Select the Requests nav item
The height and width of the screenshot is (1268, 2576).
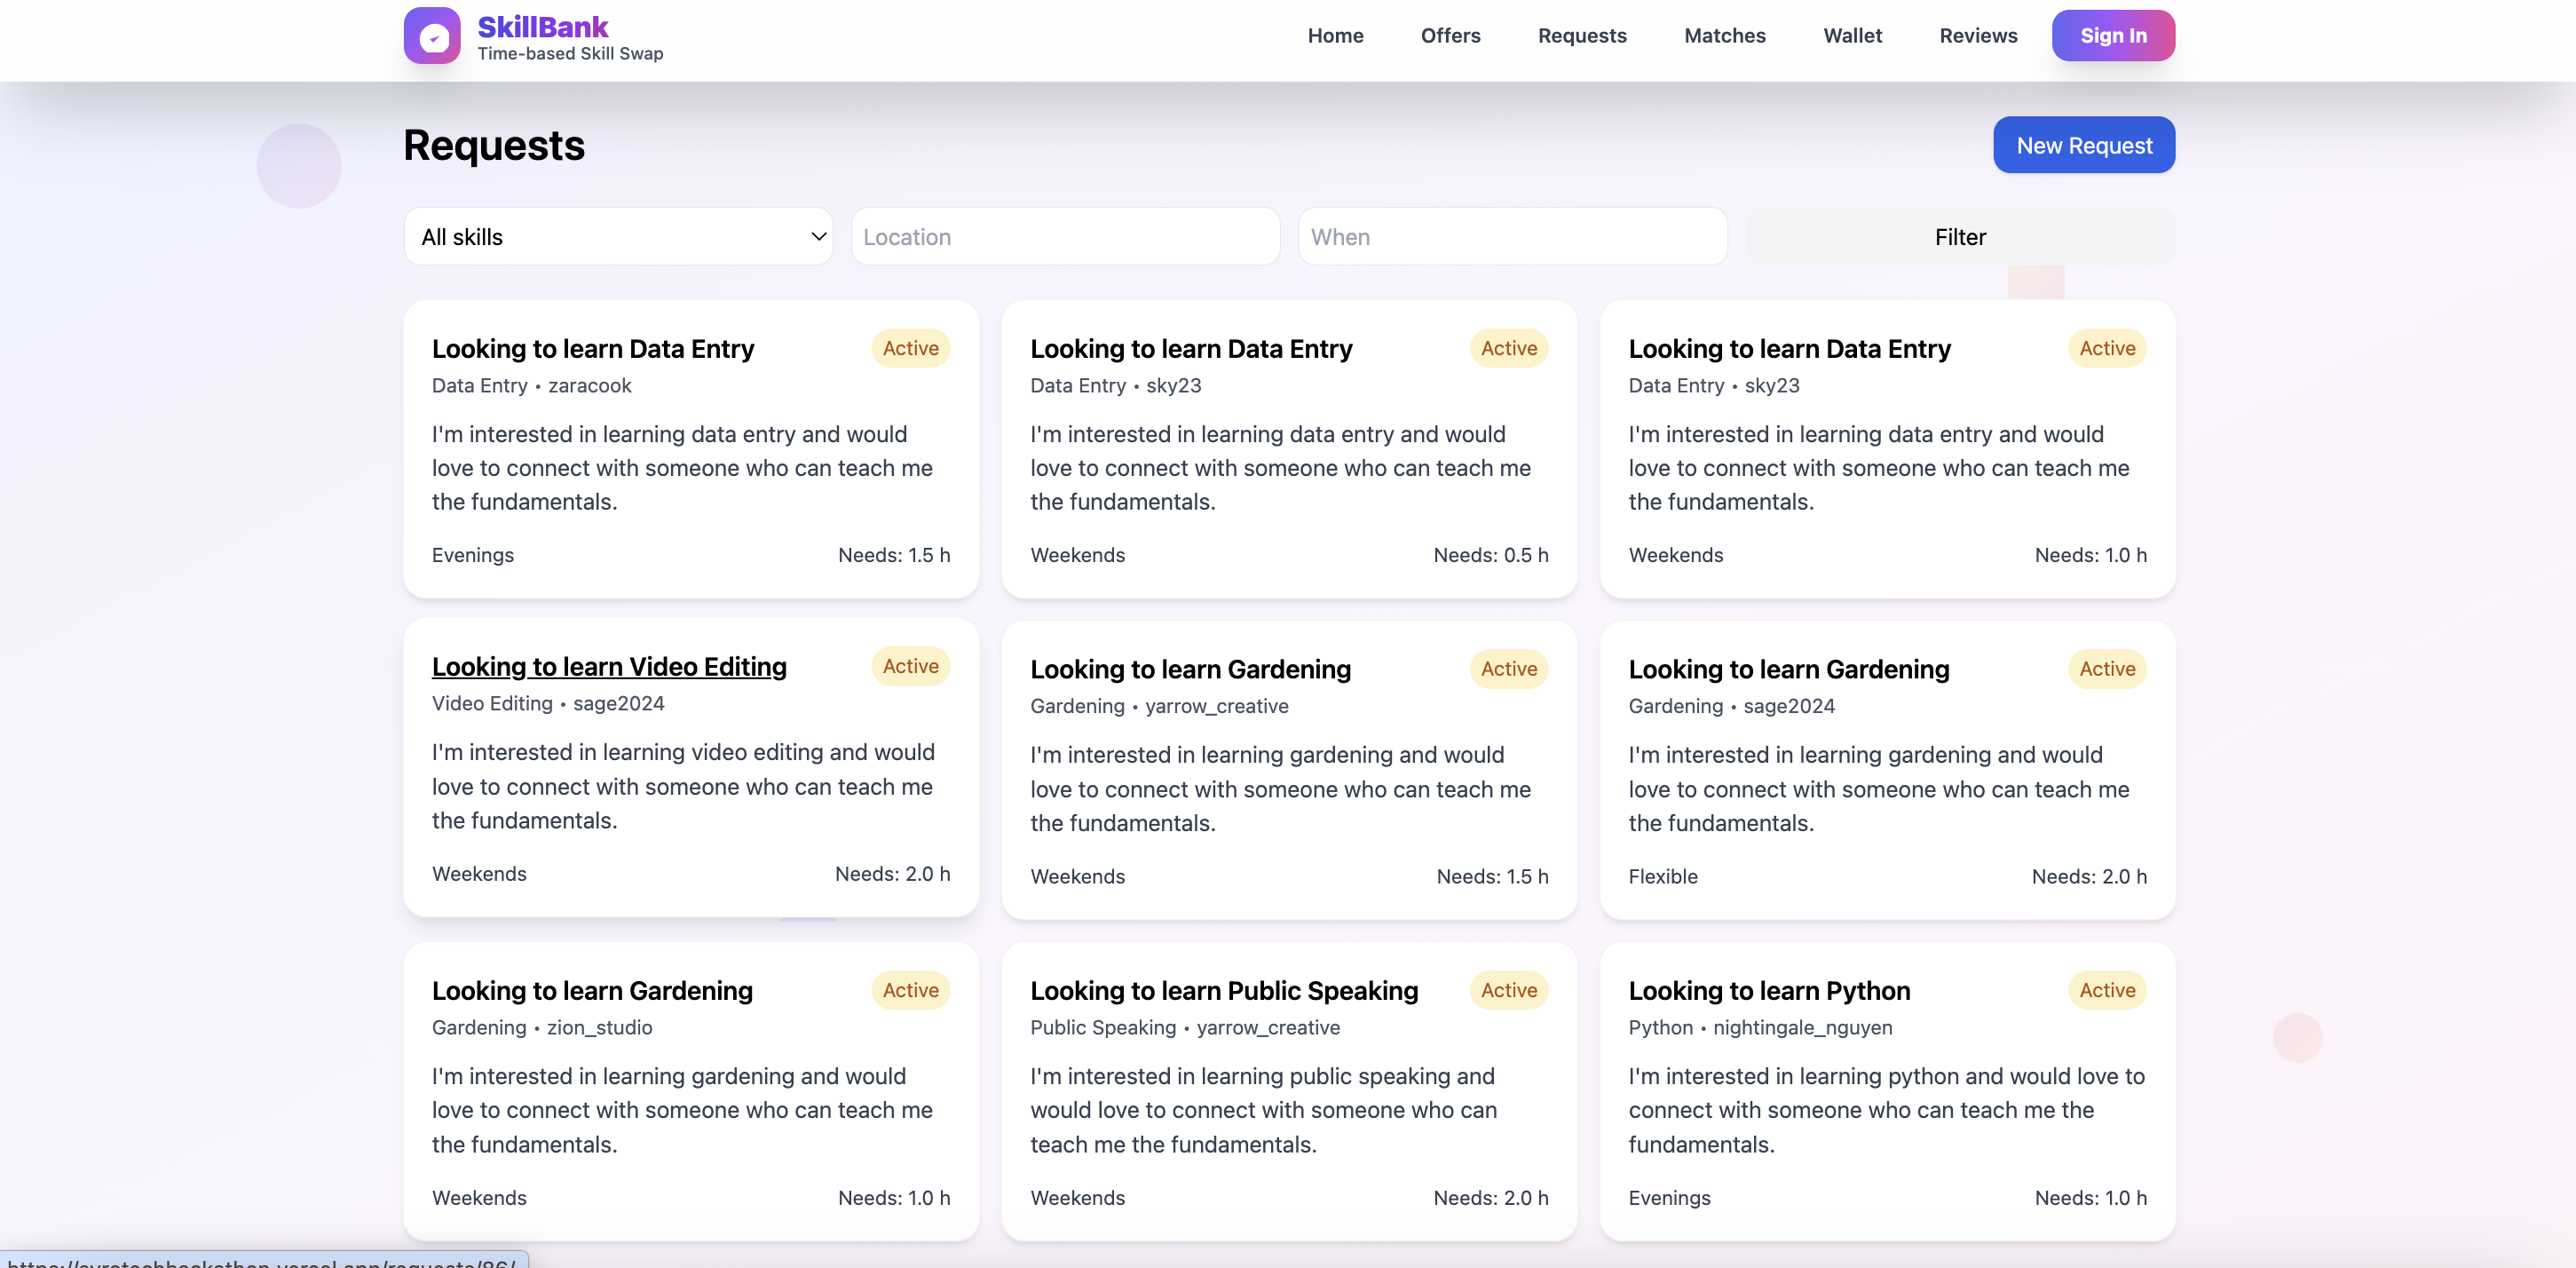click(x=1581, y=36)
